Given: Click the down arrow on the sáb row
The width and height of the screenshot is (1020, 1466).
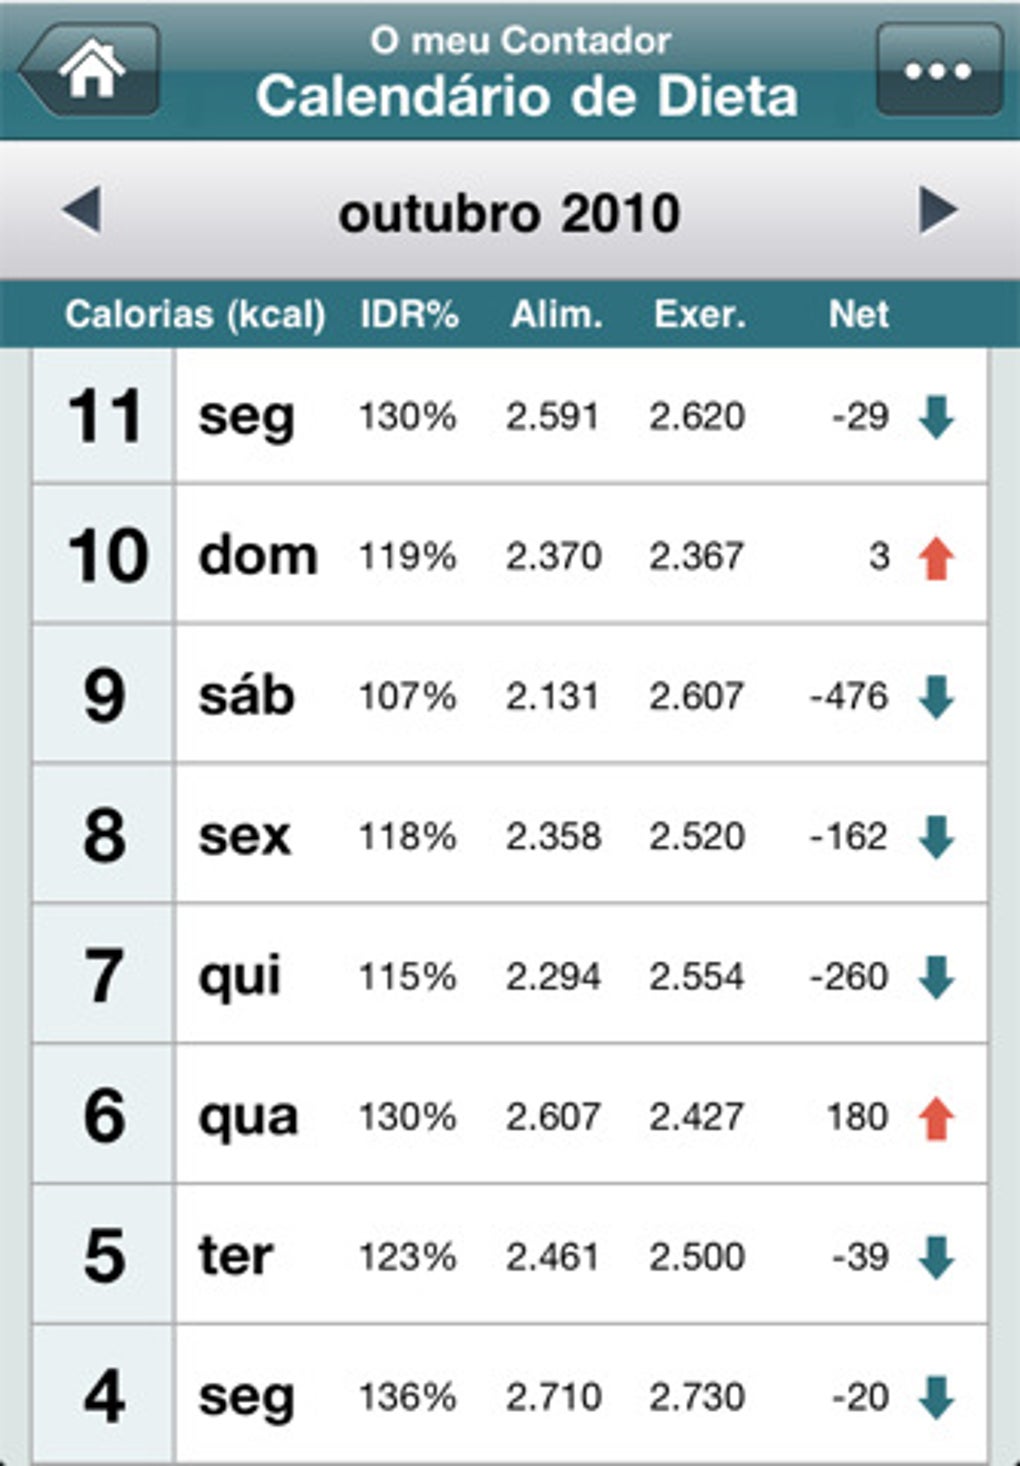Looking at the screenshot, I should pos(936,697).
